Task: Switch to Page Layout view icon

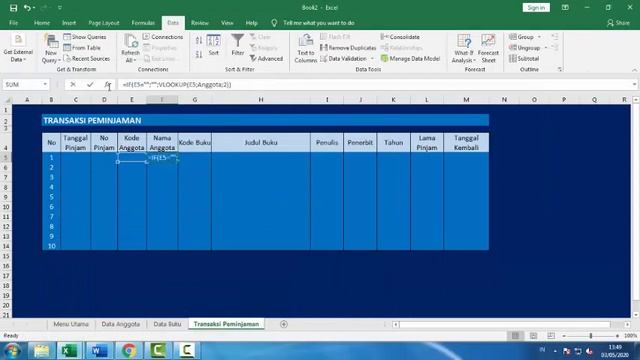Action: click(533, 336)
